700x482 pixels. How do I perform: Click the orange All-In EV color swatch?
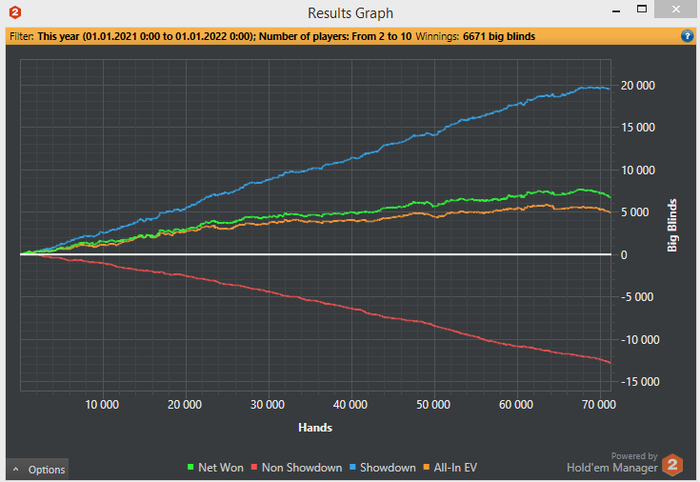[426, 467]
